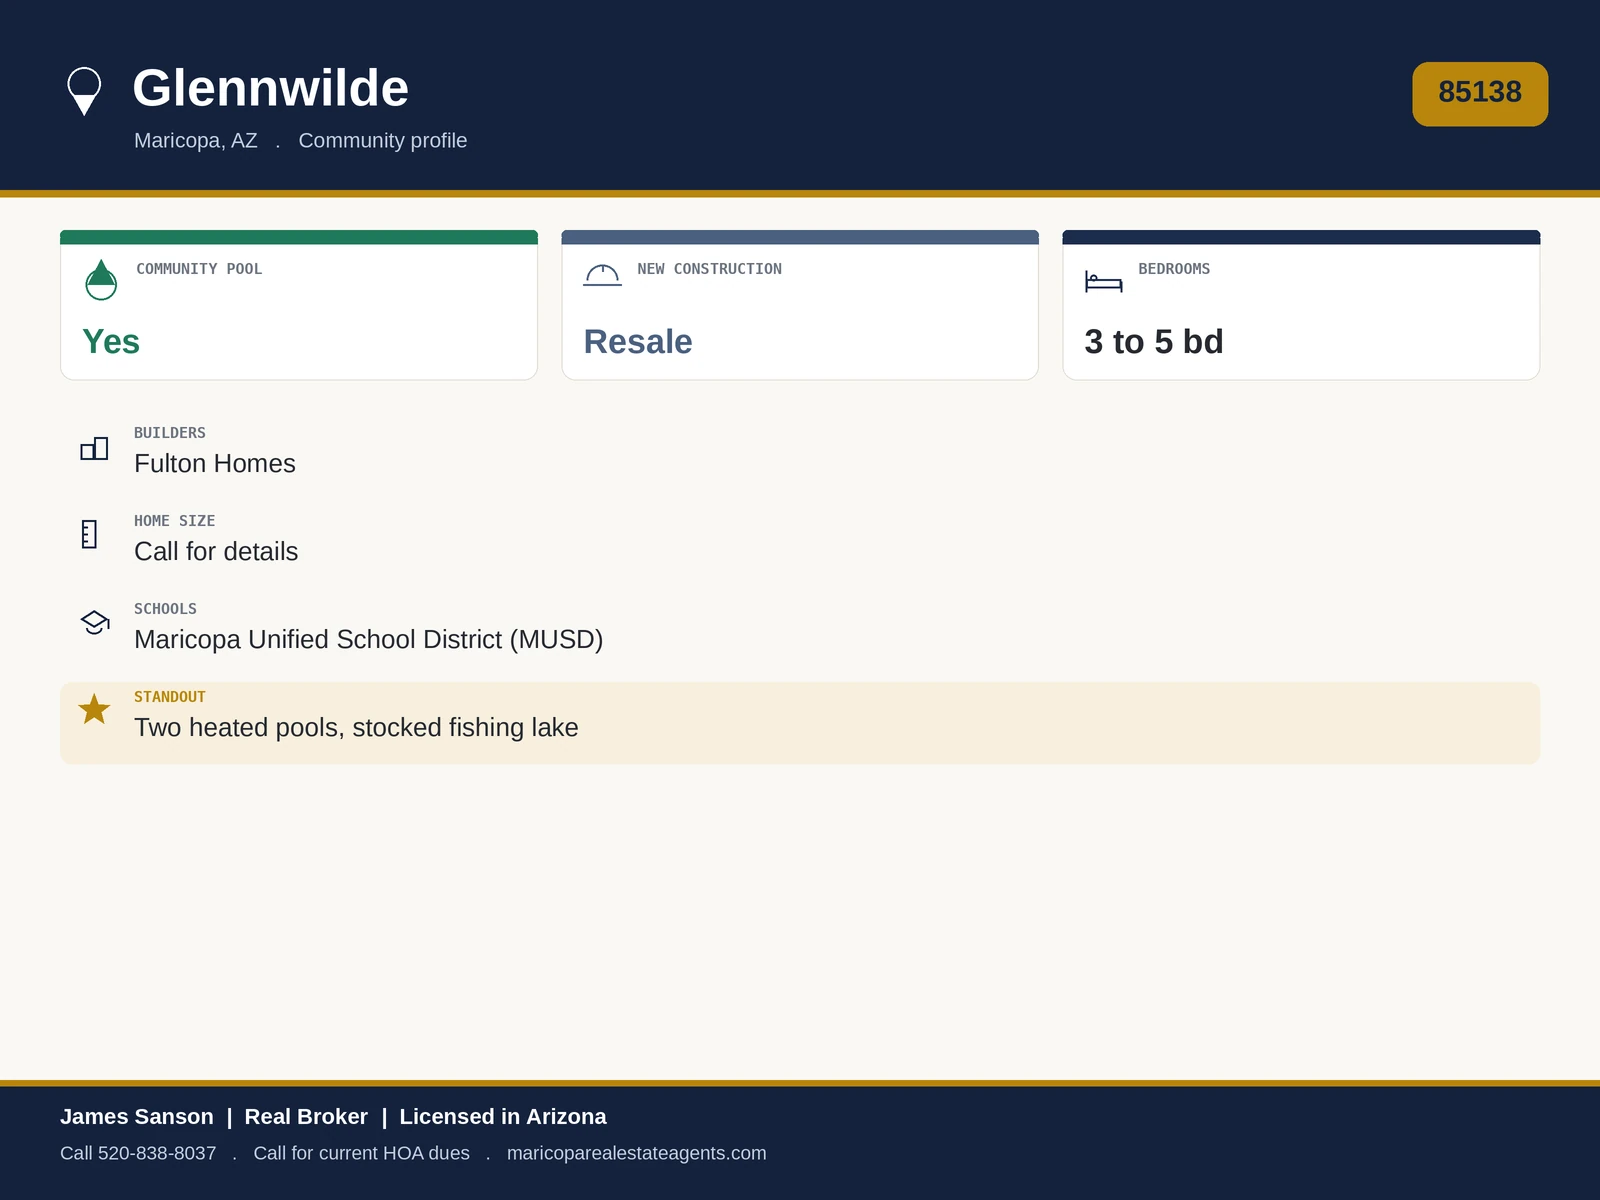
Task: Click the green water drop pool icon
Action: tap(101, 280)
